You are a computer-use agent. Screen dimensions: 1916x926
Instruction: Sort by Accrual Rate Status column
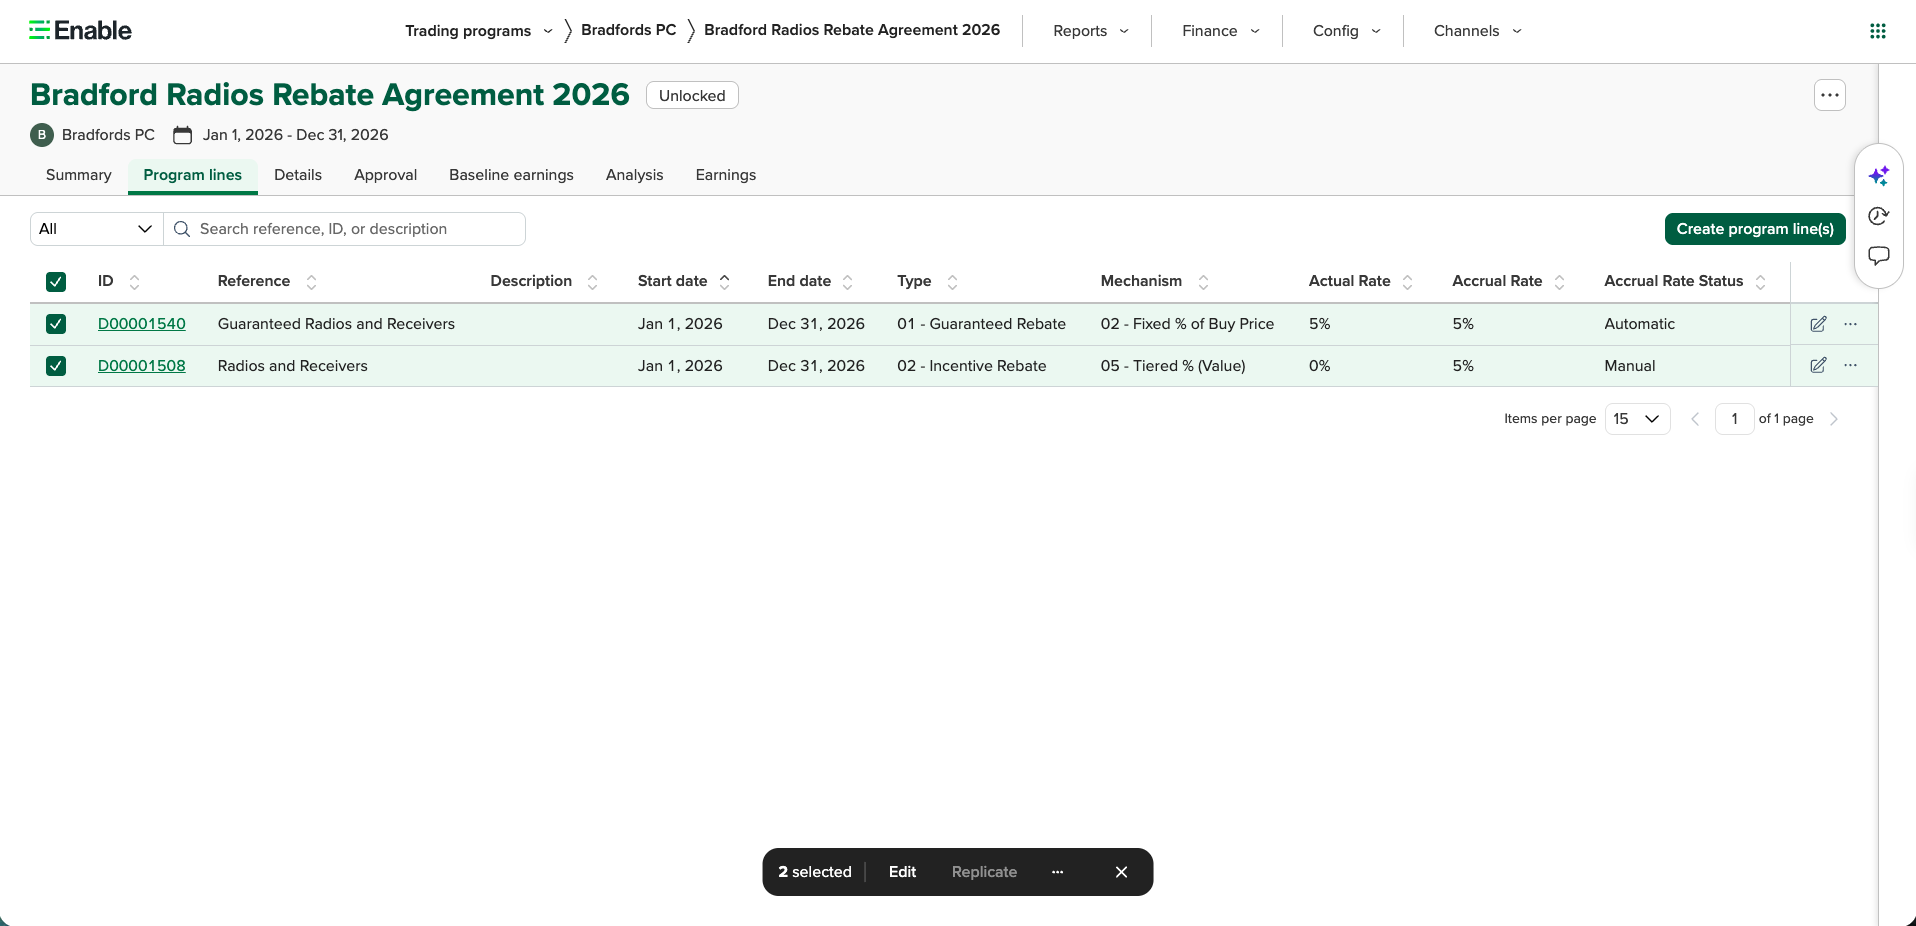(x=1761, y=282)
